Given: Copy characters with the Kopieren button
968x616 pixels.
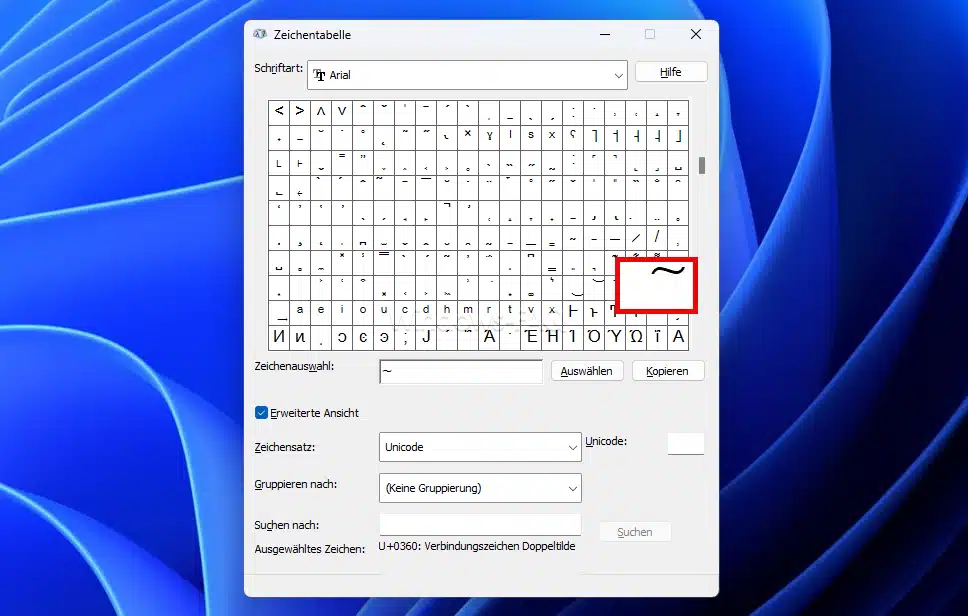Looking at the screenshot, I should pos(667,371).
